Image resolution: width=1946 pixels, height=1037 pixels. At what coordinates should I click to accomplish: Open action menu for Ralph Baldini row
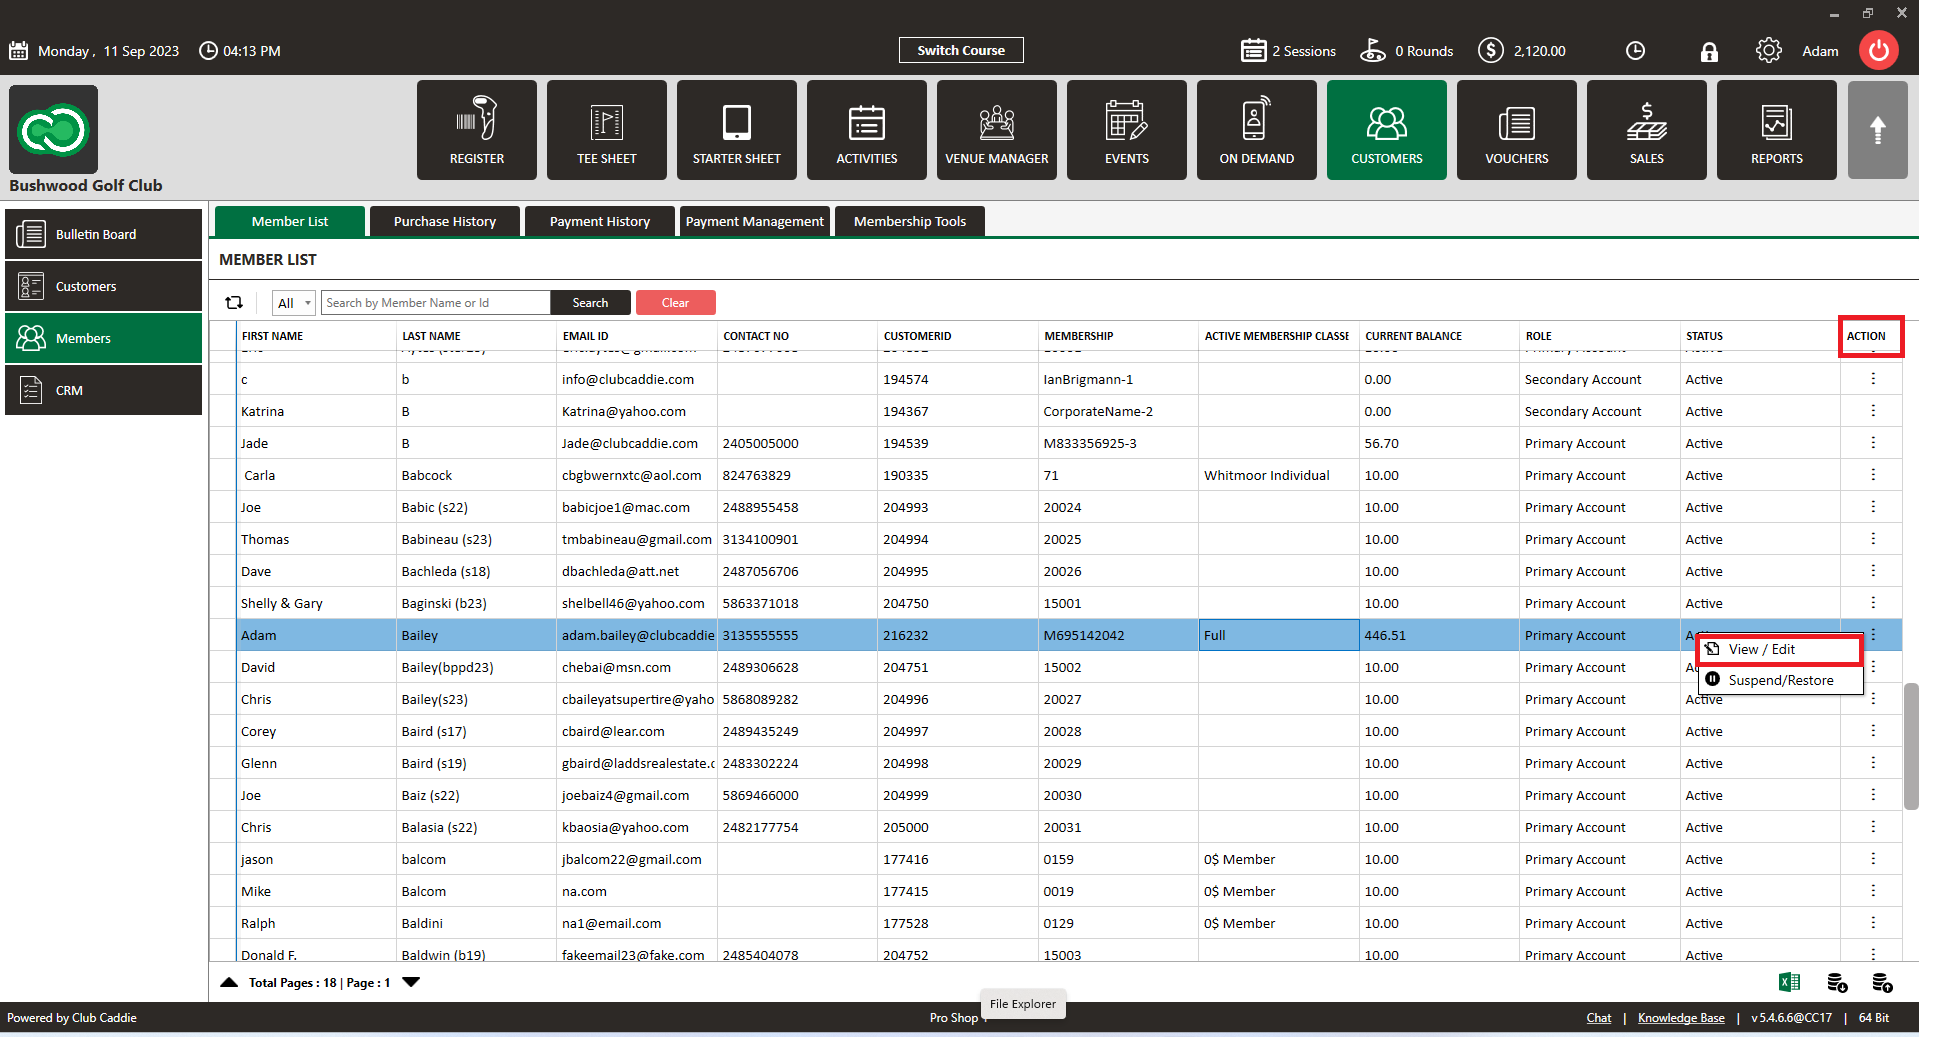point(1873,923)
